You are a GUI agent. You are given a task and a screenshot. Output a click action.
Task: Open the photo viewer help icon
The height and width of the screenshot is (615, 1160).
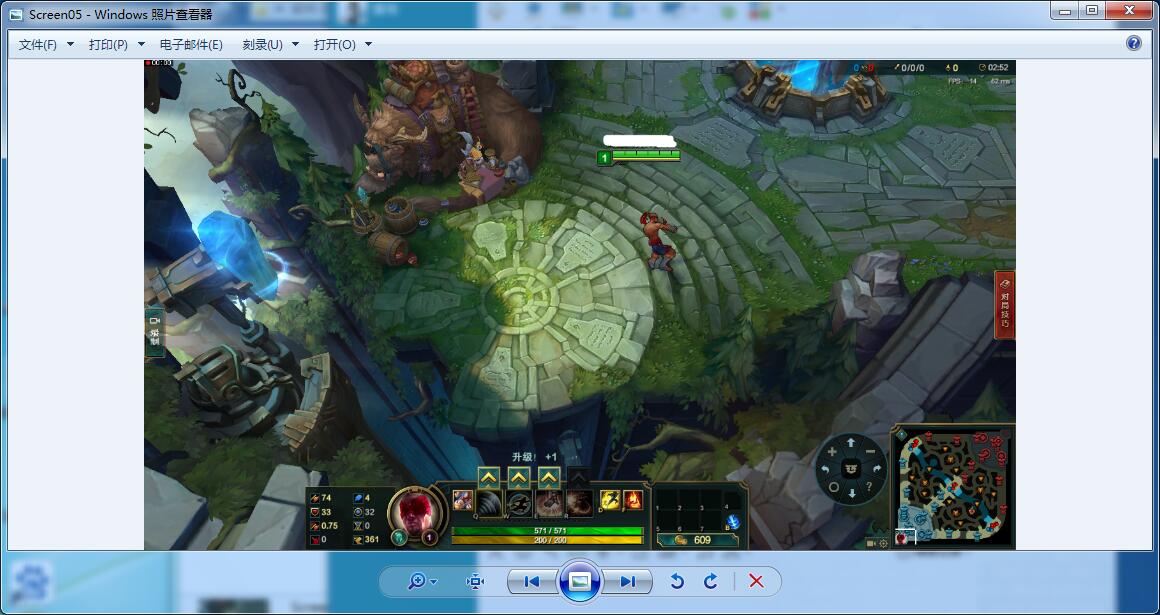[x=1133, y=43]
